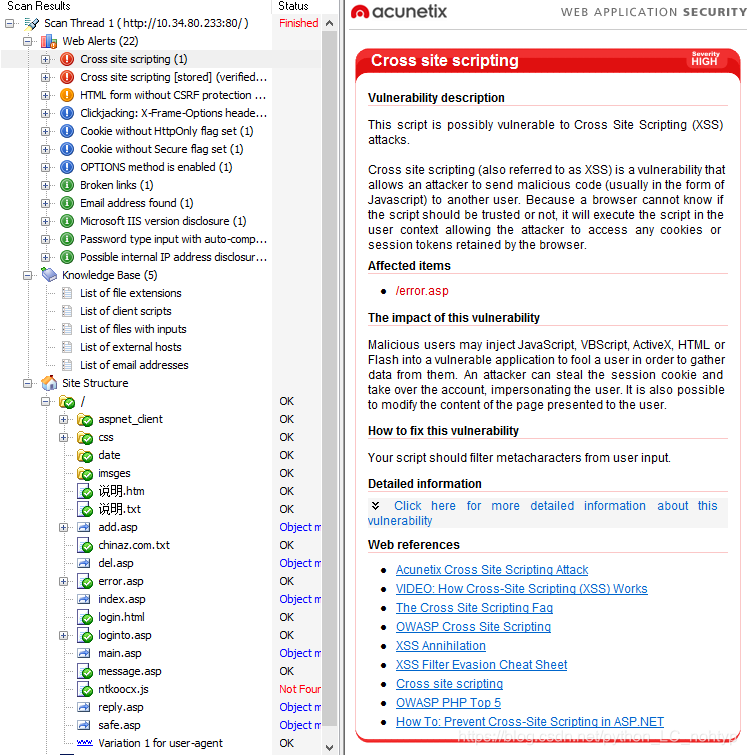This screenshot has height=755, width=747.
Task: Click the document icon for List of file extensions
Action: click(x=67, y=293)
